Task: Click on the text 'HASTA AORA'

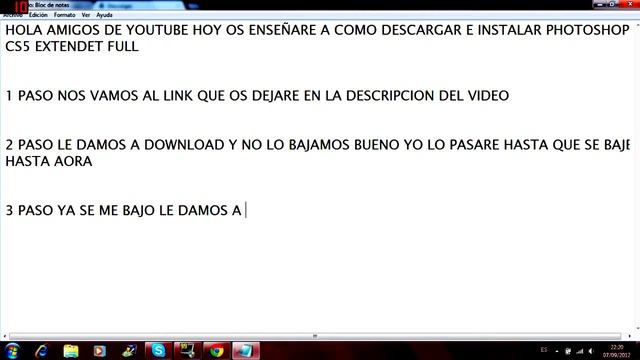Action: 49,161
